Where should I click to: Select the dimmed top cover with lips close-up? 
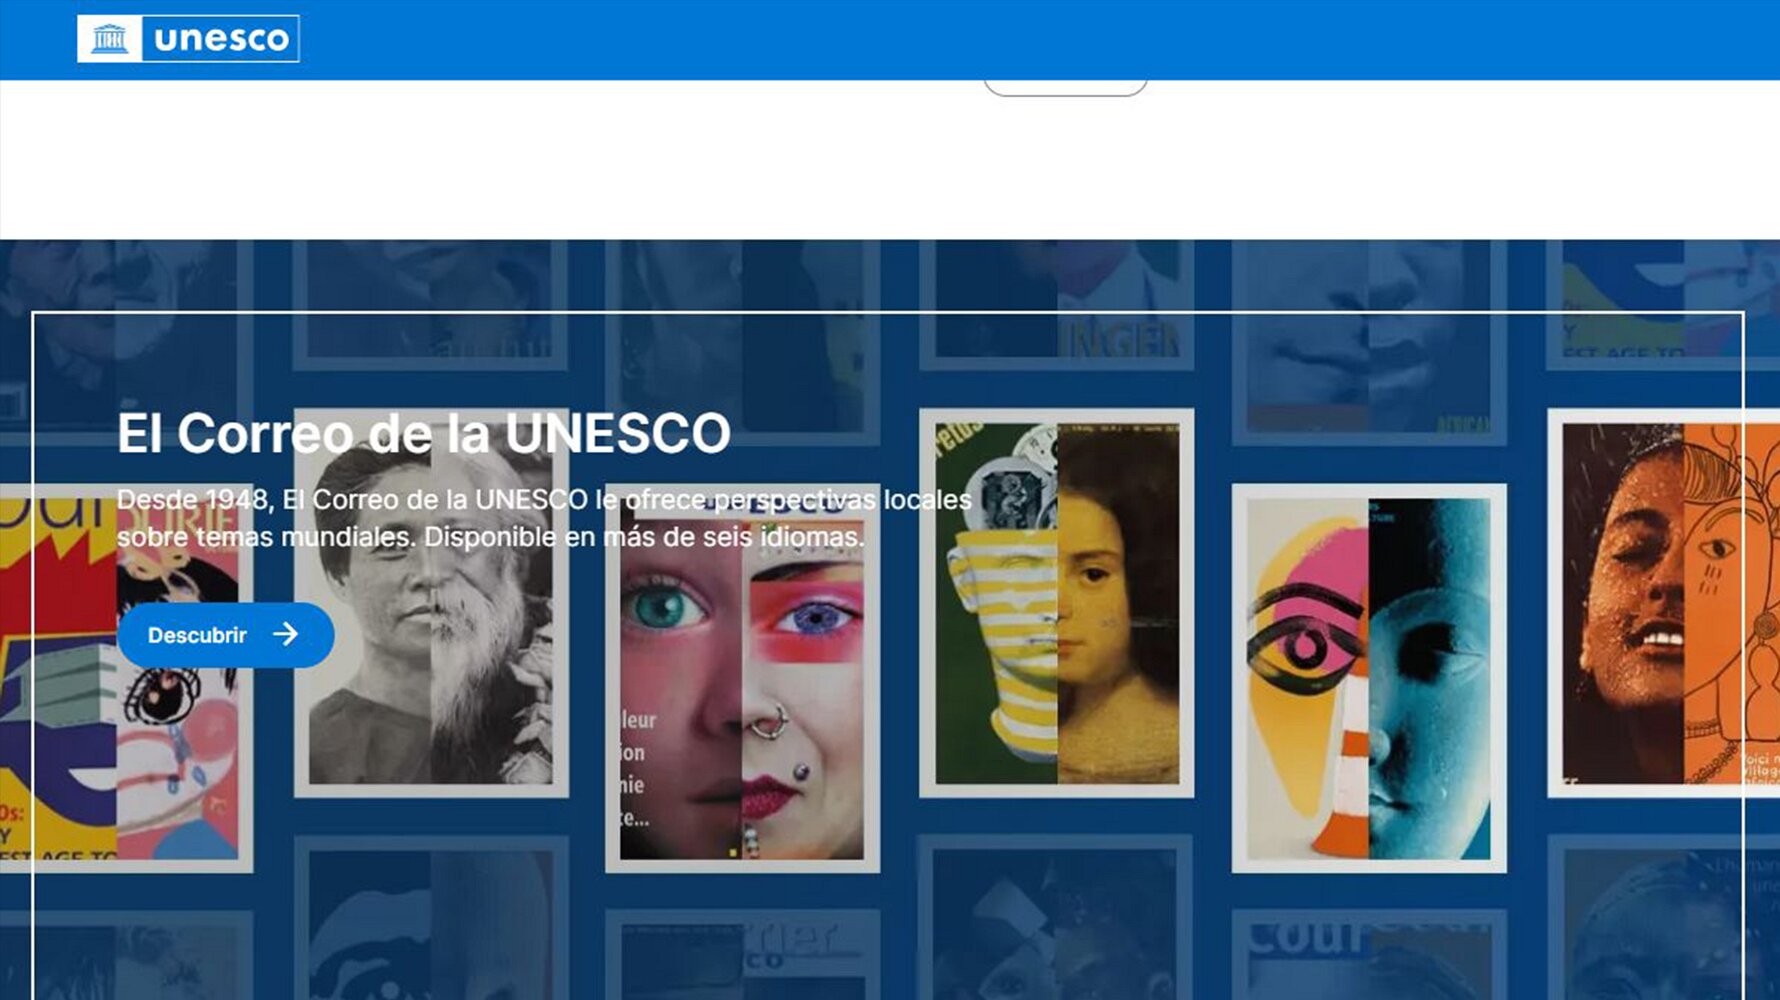pyautogui.click(x=1369, y=342)
